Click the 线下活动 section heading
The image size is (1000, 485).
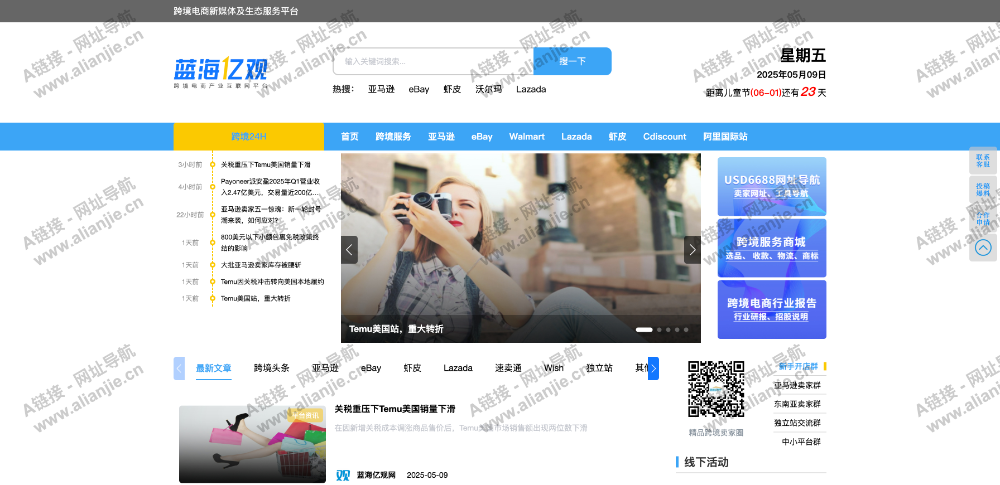706,462
